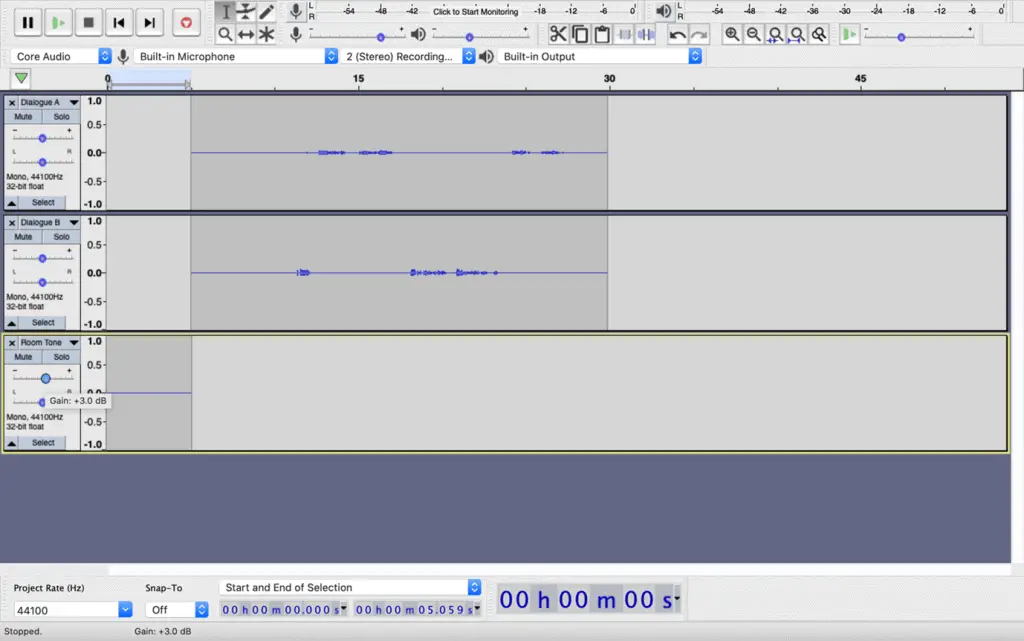
Task: Solo the Room Tone track
Action: click(x=61, y=357)
